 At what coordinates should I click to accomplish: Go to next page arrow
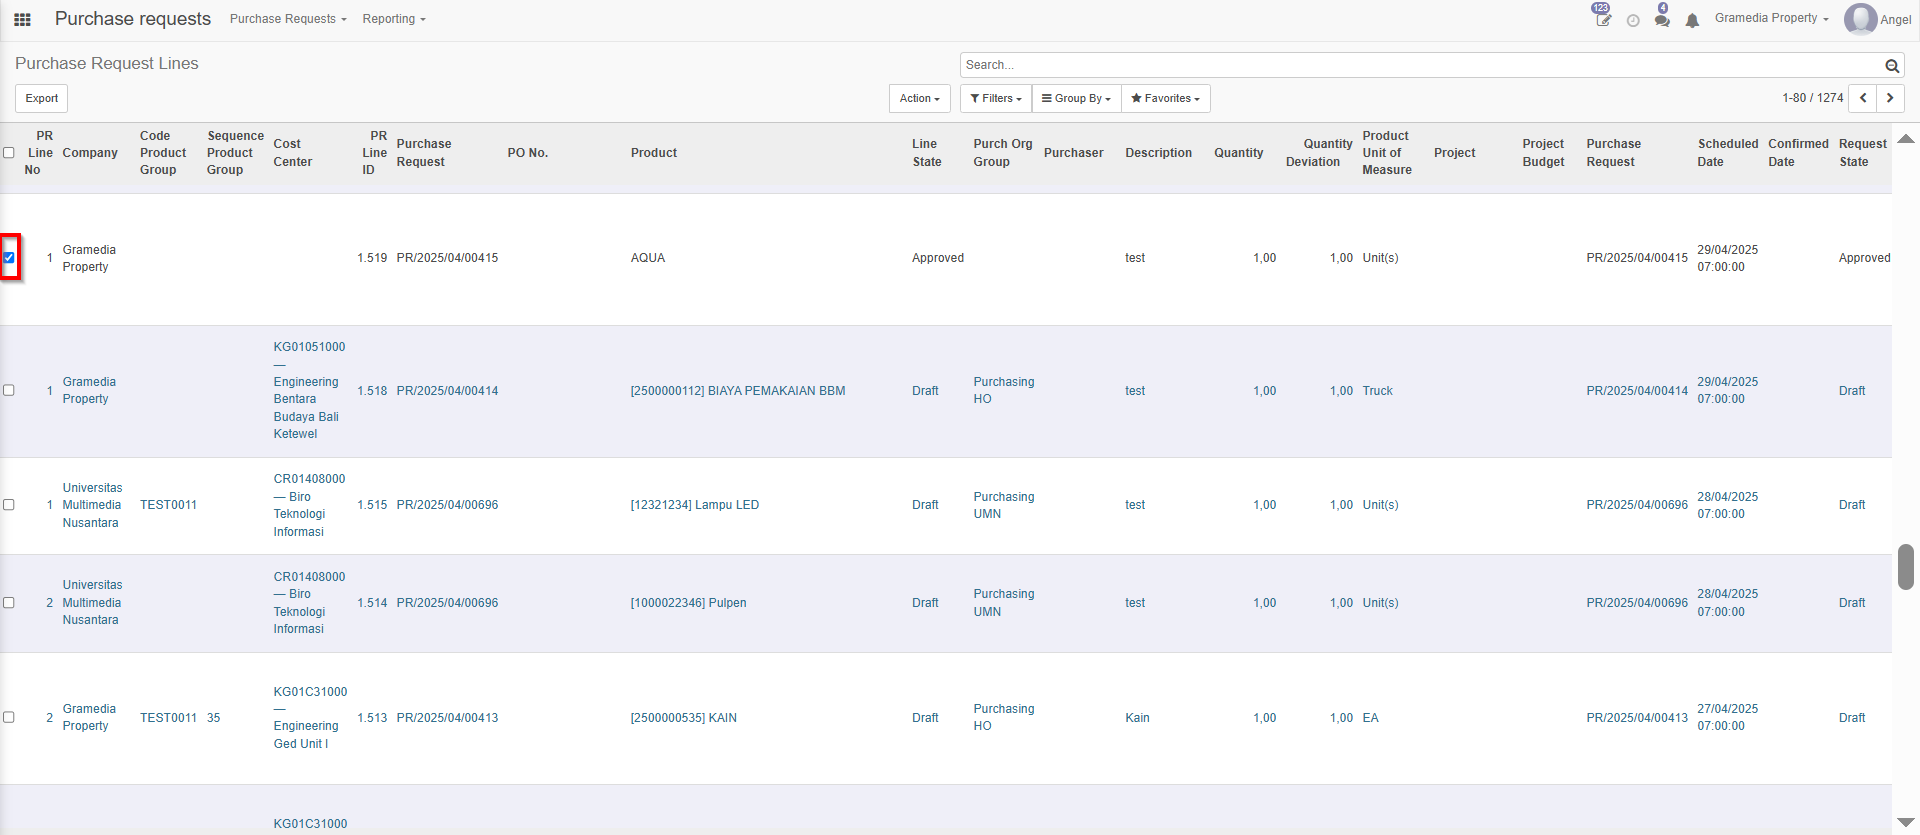pos(1890,98)
